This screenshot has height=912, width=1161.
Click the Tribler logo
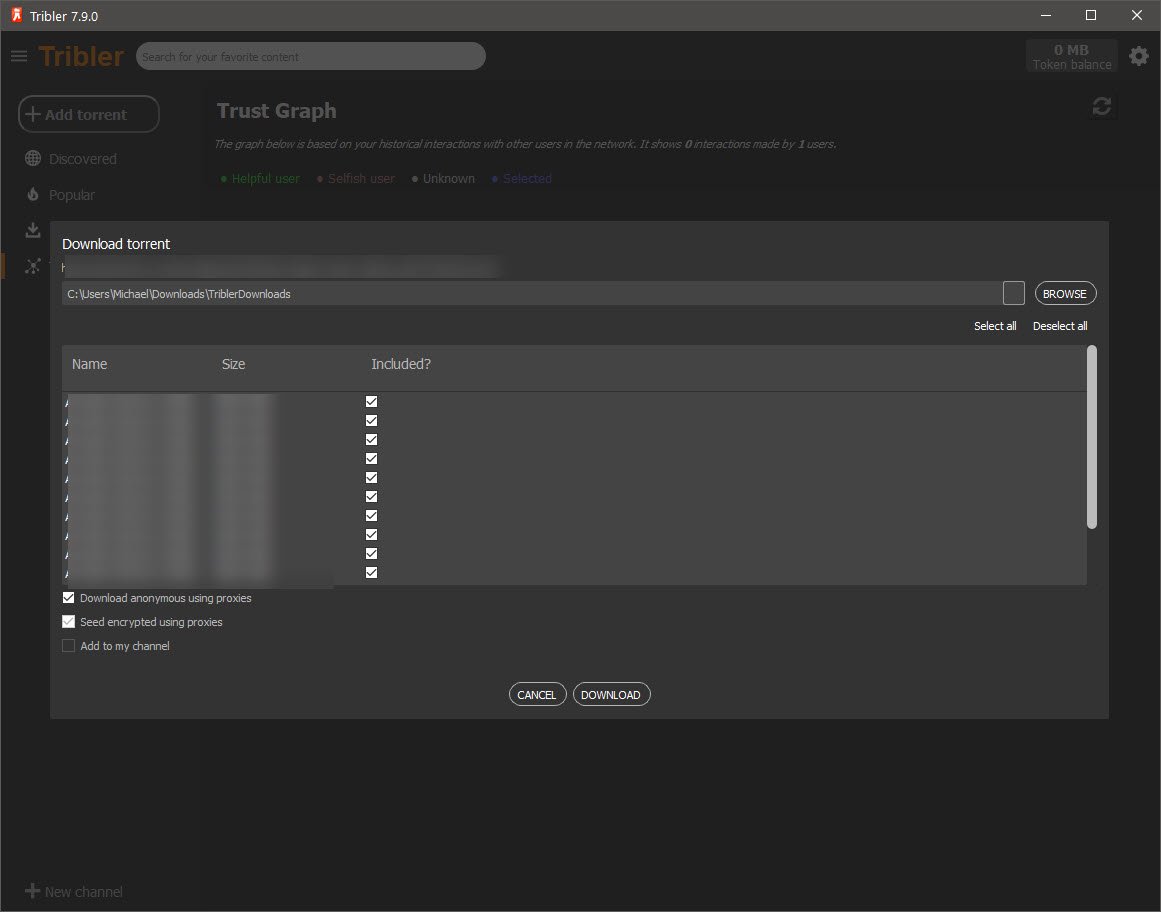point(81,56)
